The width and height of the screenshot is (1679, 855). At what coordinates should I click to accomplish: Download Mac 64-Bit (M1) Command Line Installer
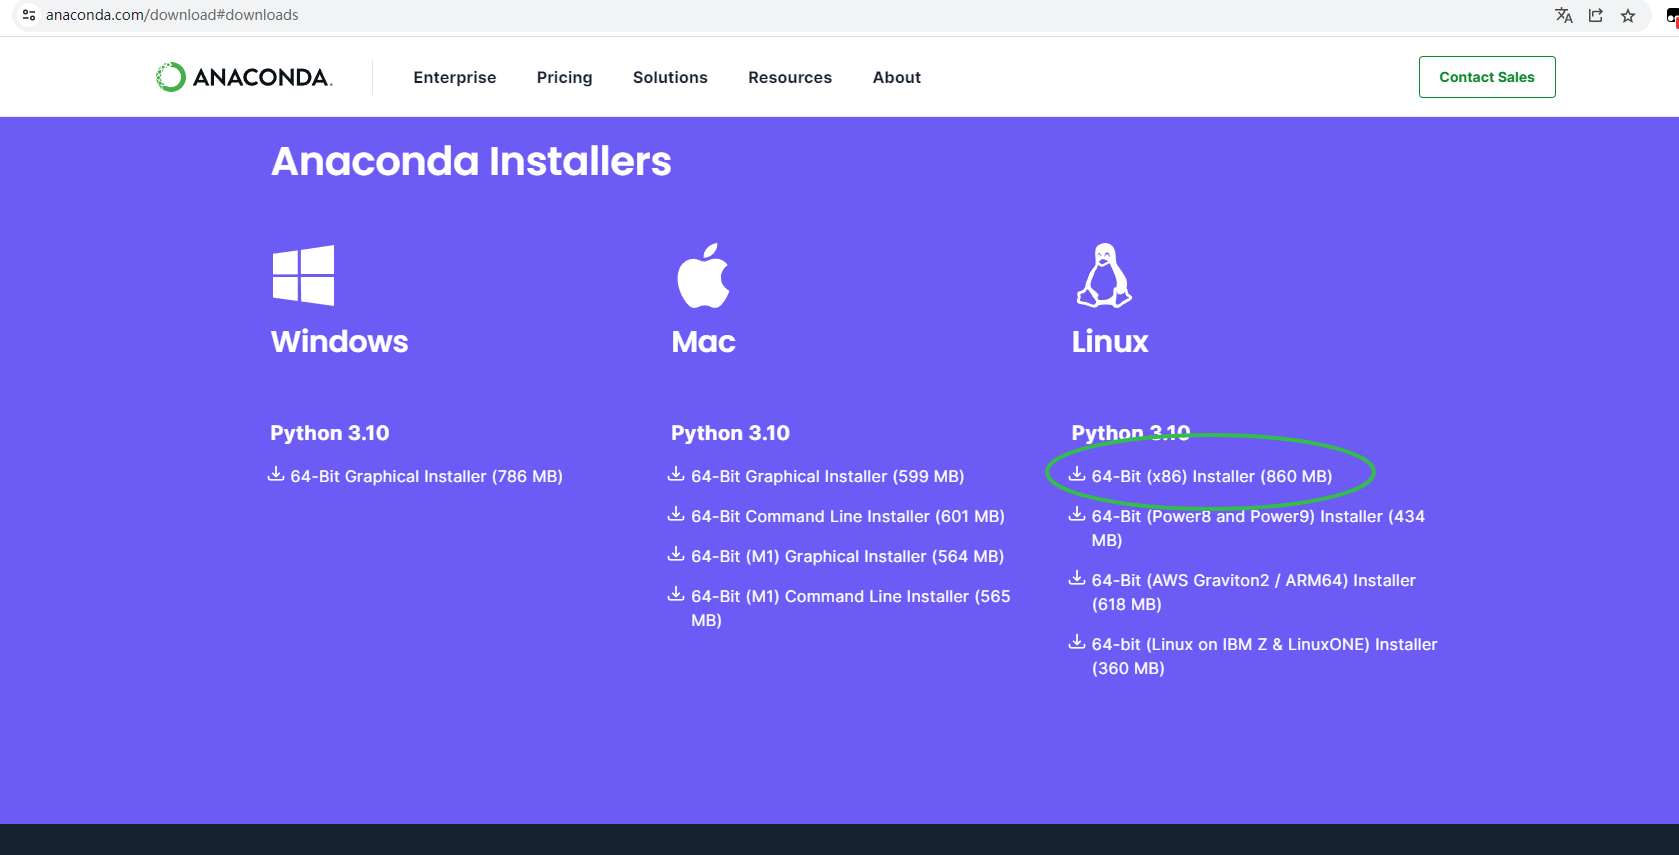[850, 608]
